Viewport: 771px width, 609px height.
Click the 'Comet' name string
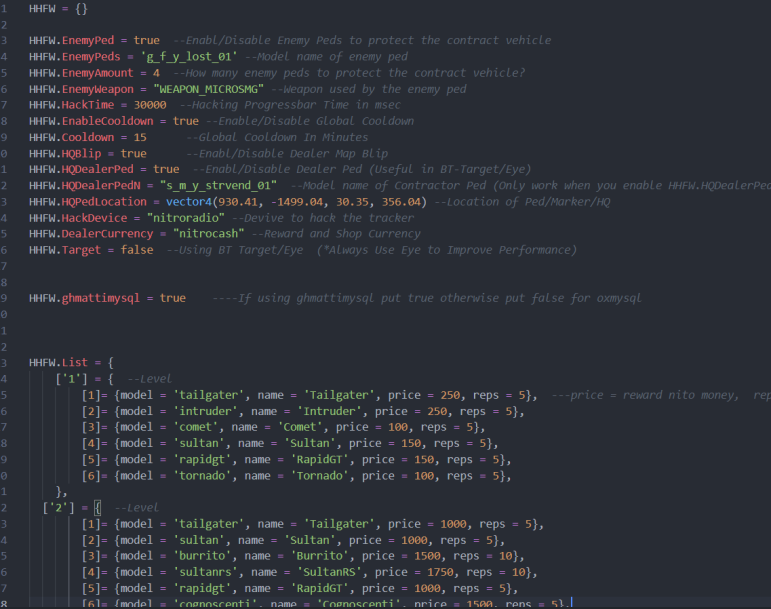click(x=300, y=427)
